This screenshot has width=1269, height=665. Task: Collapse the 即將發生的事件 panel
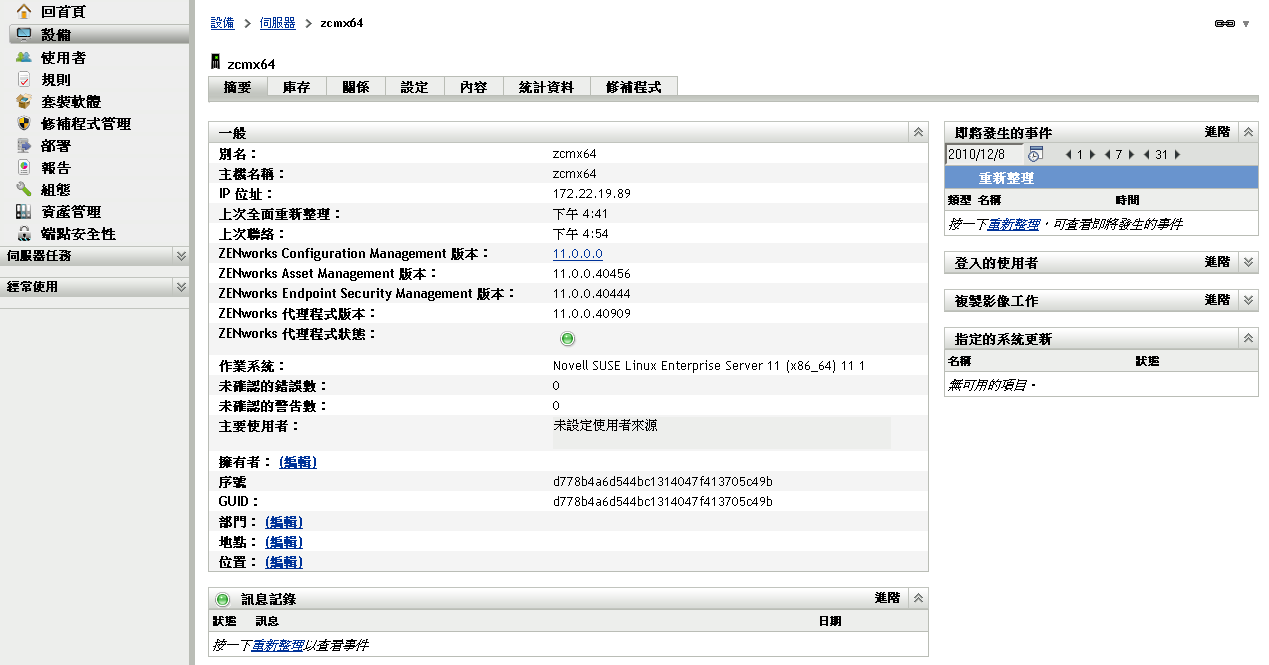pos(1248,132)
